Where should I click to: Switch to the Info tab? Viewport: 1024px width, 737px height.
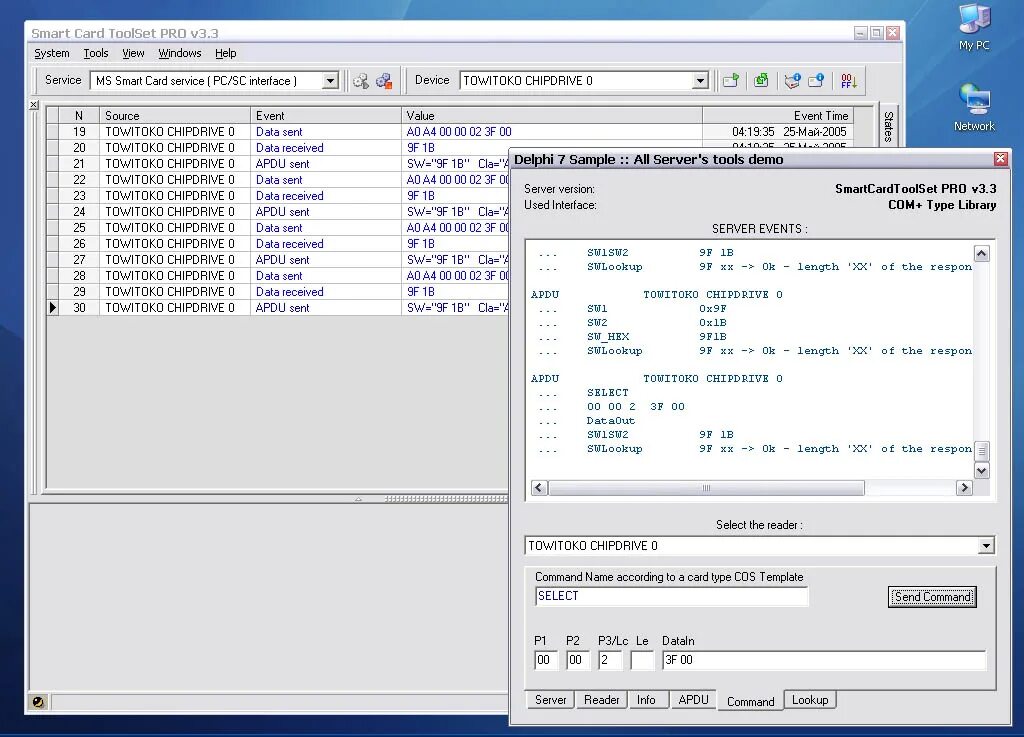646,700
